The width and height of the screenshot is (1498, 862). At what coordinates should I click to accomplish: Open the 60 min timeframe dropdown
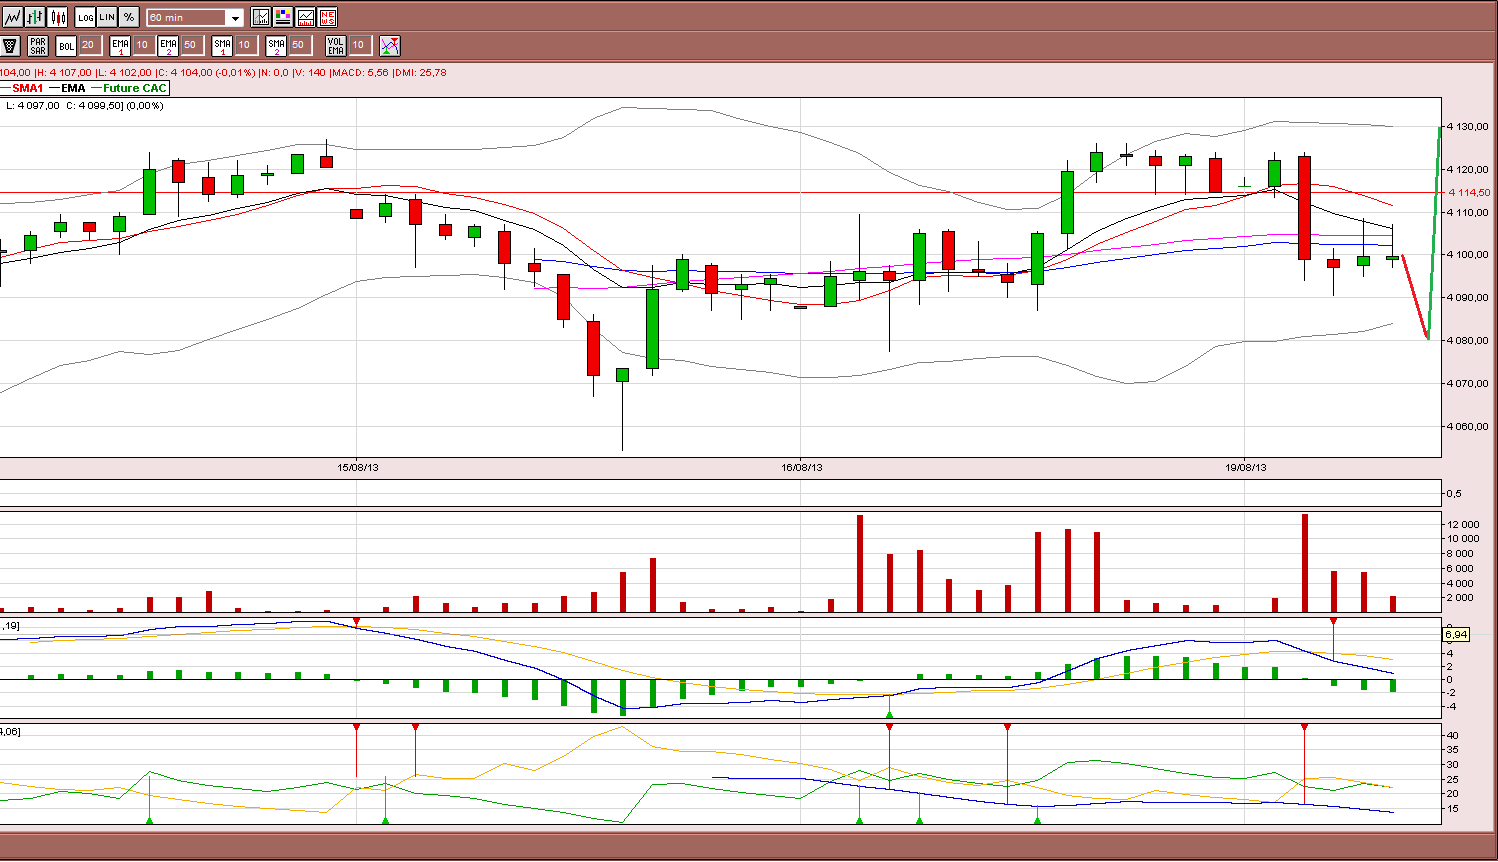[x=195, y=17]
